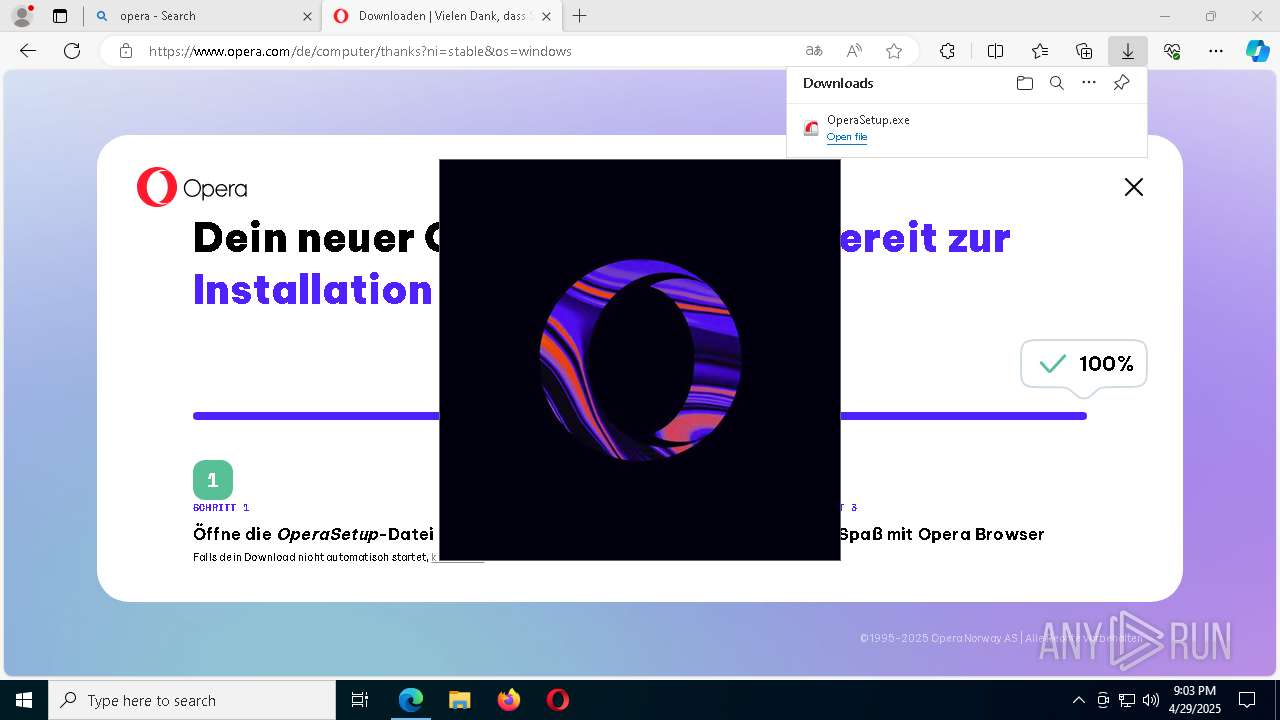Open network status tray icon
The width and height of the screenshot is (1280, 720).
point(1127,700)
